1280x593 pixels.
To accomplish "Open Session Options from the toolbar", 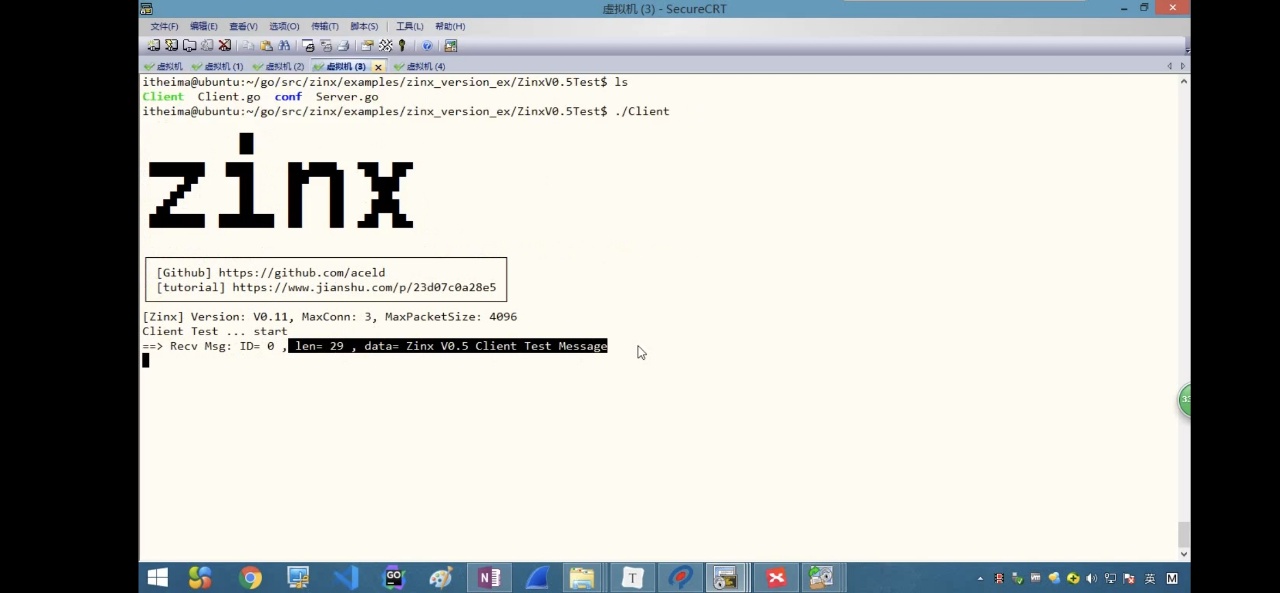I will (x=367, y=46).
